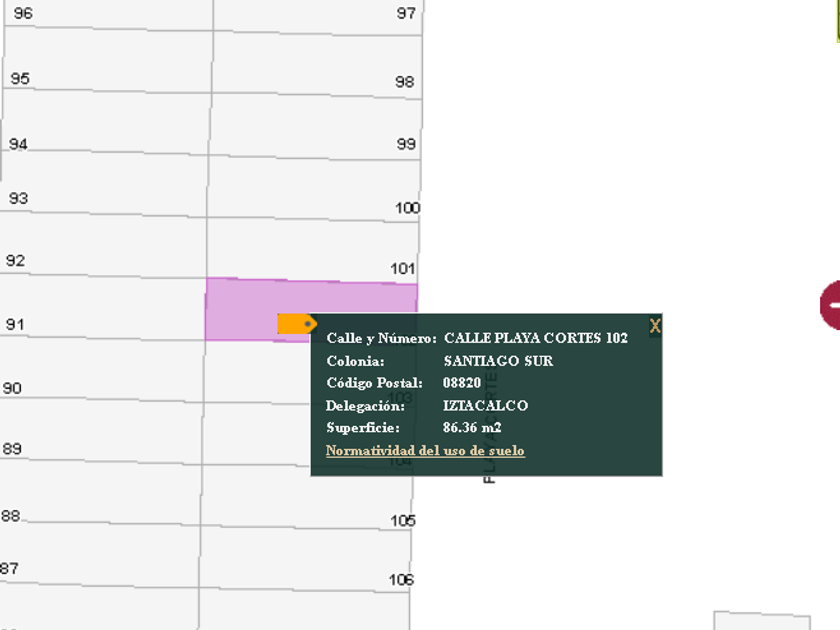Viewport: 840px width, 630px height.
Task: Click the colonia value SANTIAGO SUR
Action: coord(498,361)
